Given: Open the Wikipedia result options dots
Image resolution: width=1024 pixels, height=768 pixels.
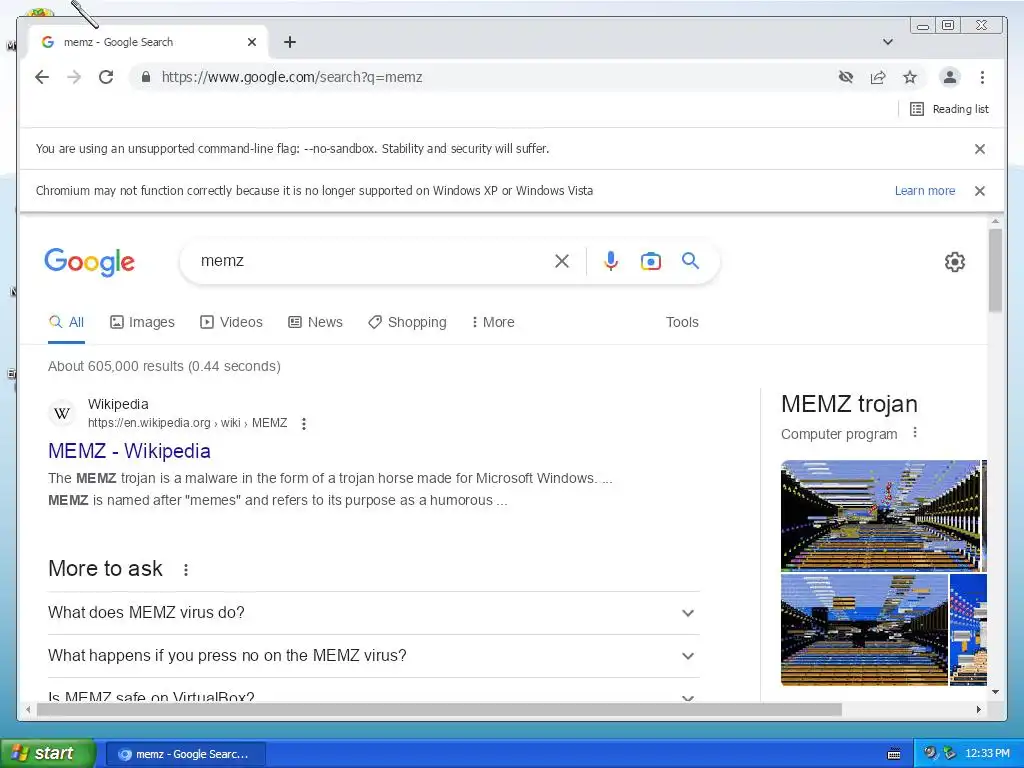Looking at the screenshot, I should point(304,423).
